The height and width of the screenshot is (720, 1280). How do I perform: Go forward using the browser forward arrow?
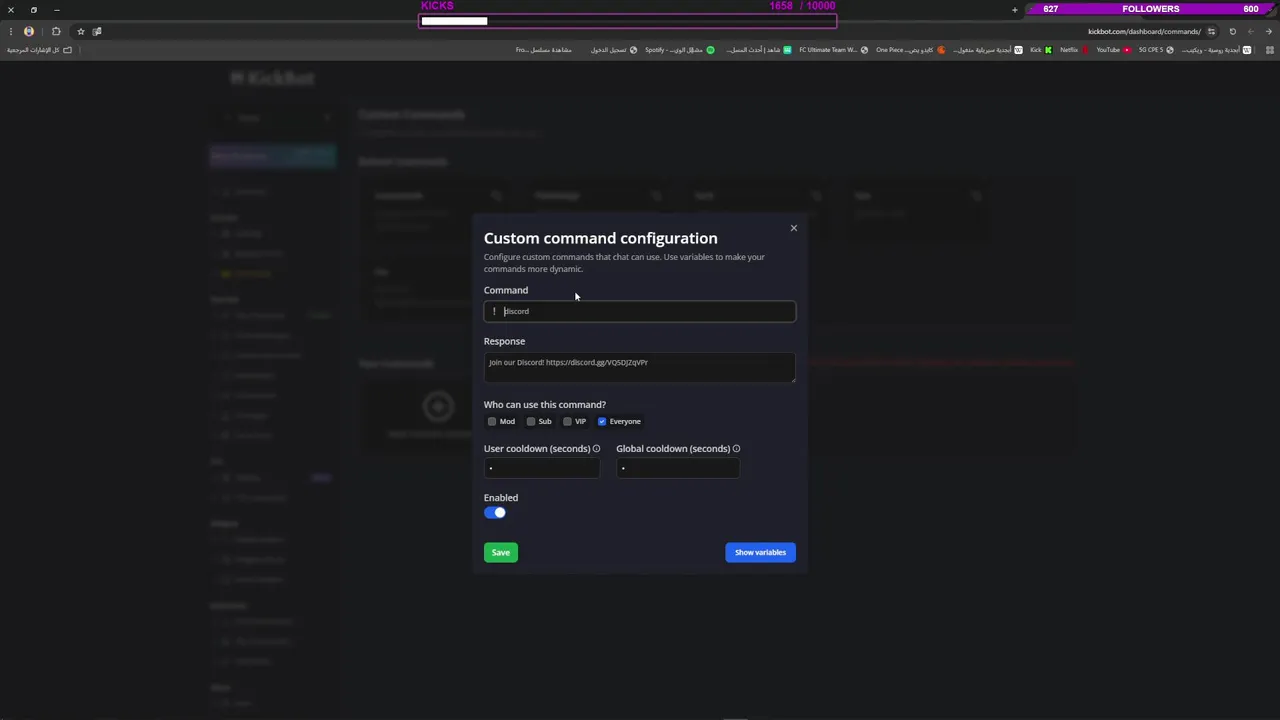[1250, 31]
